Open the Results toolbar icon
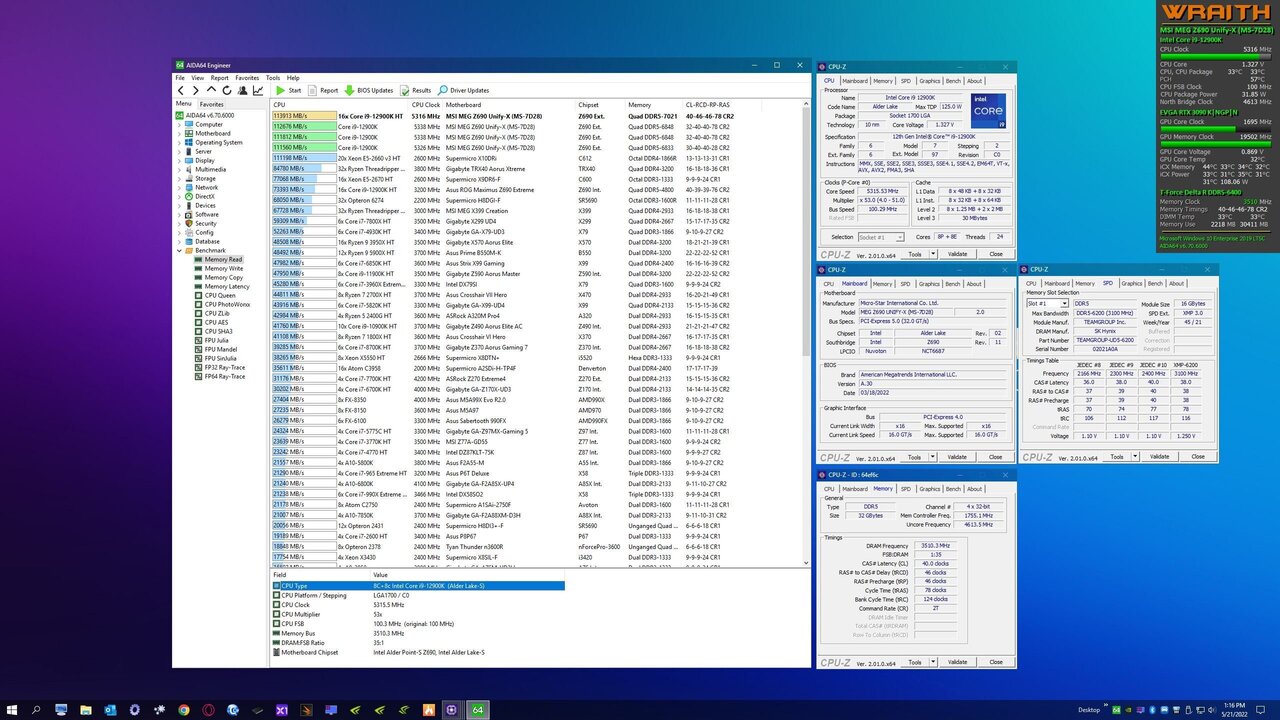This screenshot has height=720, width=1280. click(x=404, y=90)
